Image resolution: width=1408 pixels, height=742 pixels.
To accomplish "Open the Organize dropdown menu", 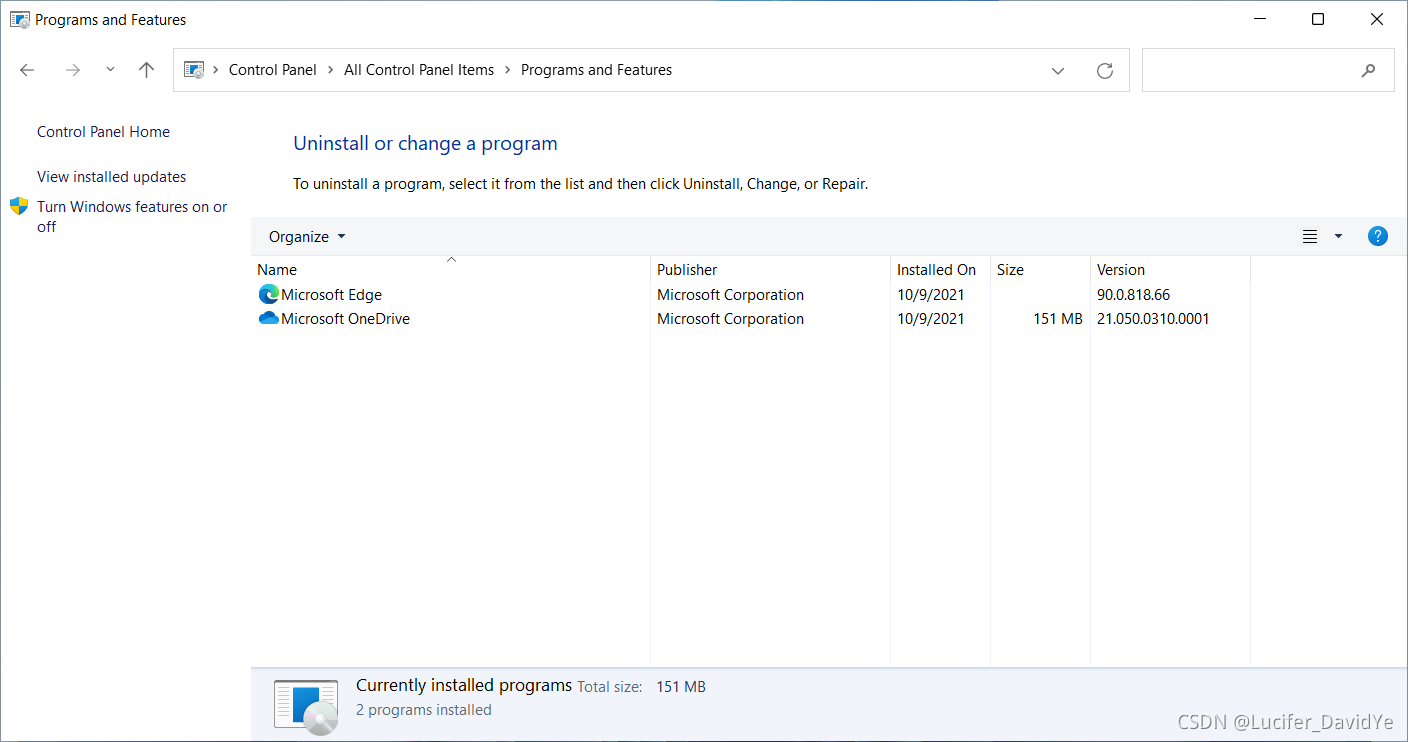I will 306,236.
